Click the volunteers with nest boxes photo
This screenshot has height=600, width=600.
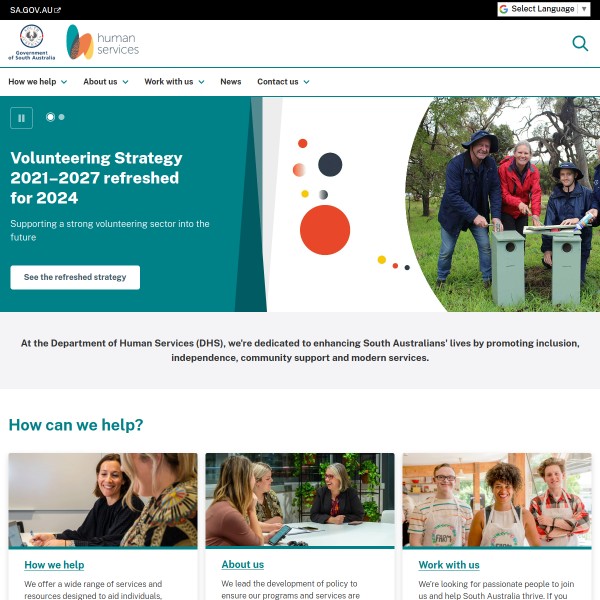point(502,204)
